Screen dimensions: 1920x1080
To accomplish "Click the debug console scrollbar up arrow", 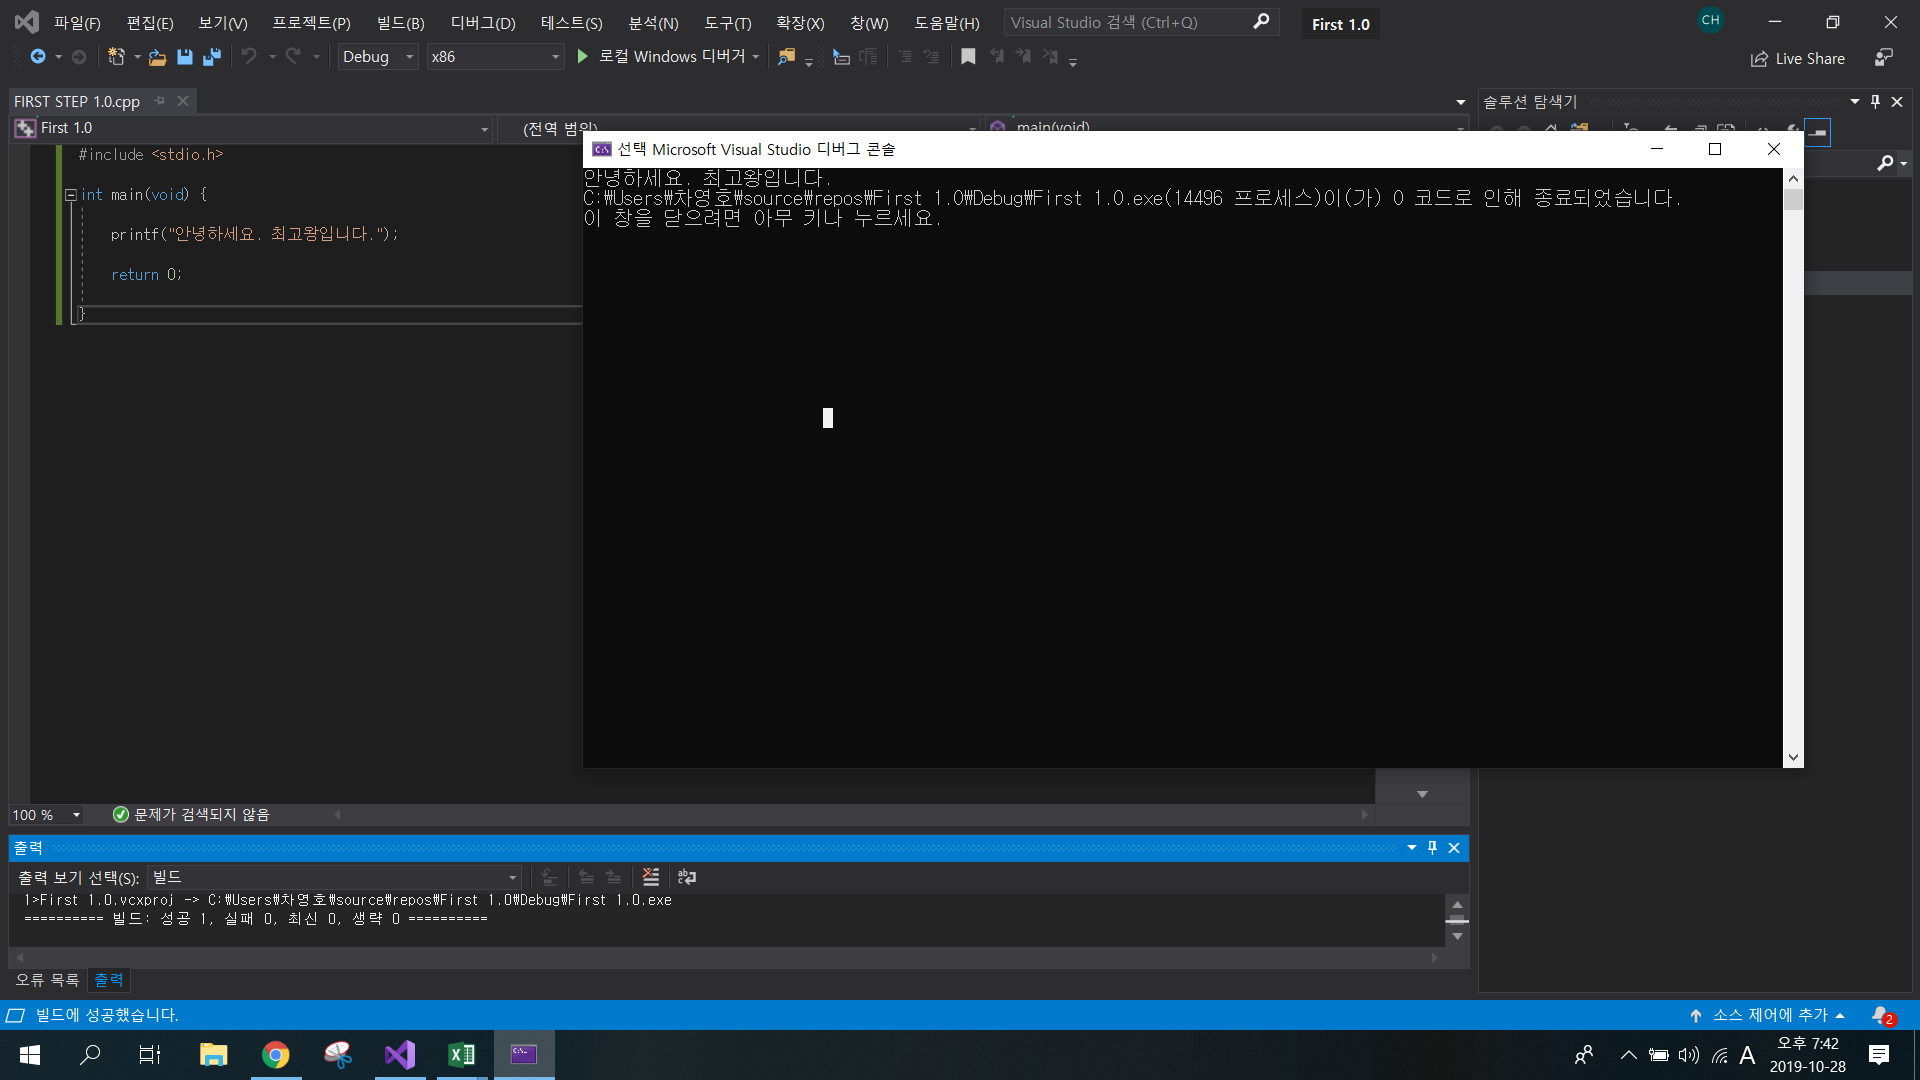I will 1793,178.
